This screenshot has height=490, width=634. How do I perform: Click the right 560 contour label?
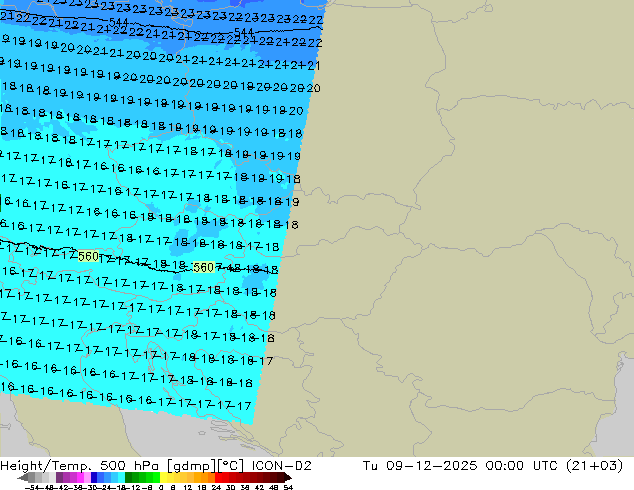203,268
